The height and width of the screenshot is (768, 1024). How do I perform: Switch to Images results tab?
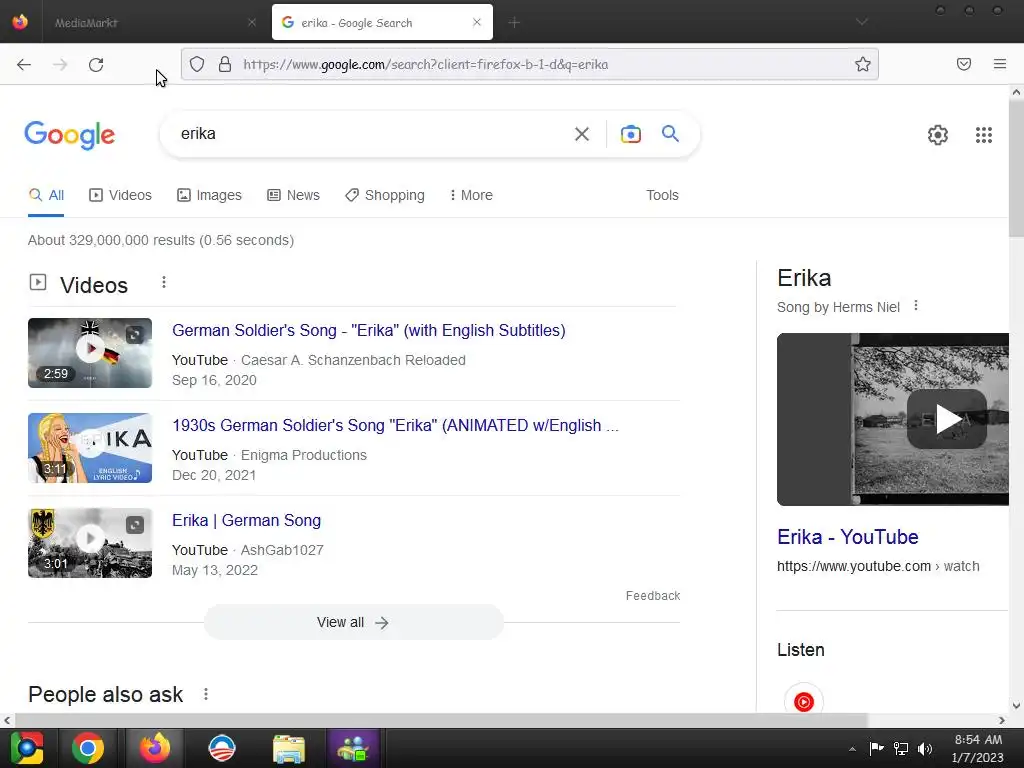coord(209,195)
